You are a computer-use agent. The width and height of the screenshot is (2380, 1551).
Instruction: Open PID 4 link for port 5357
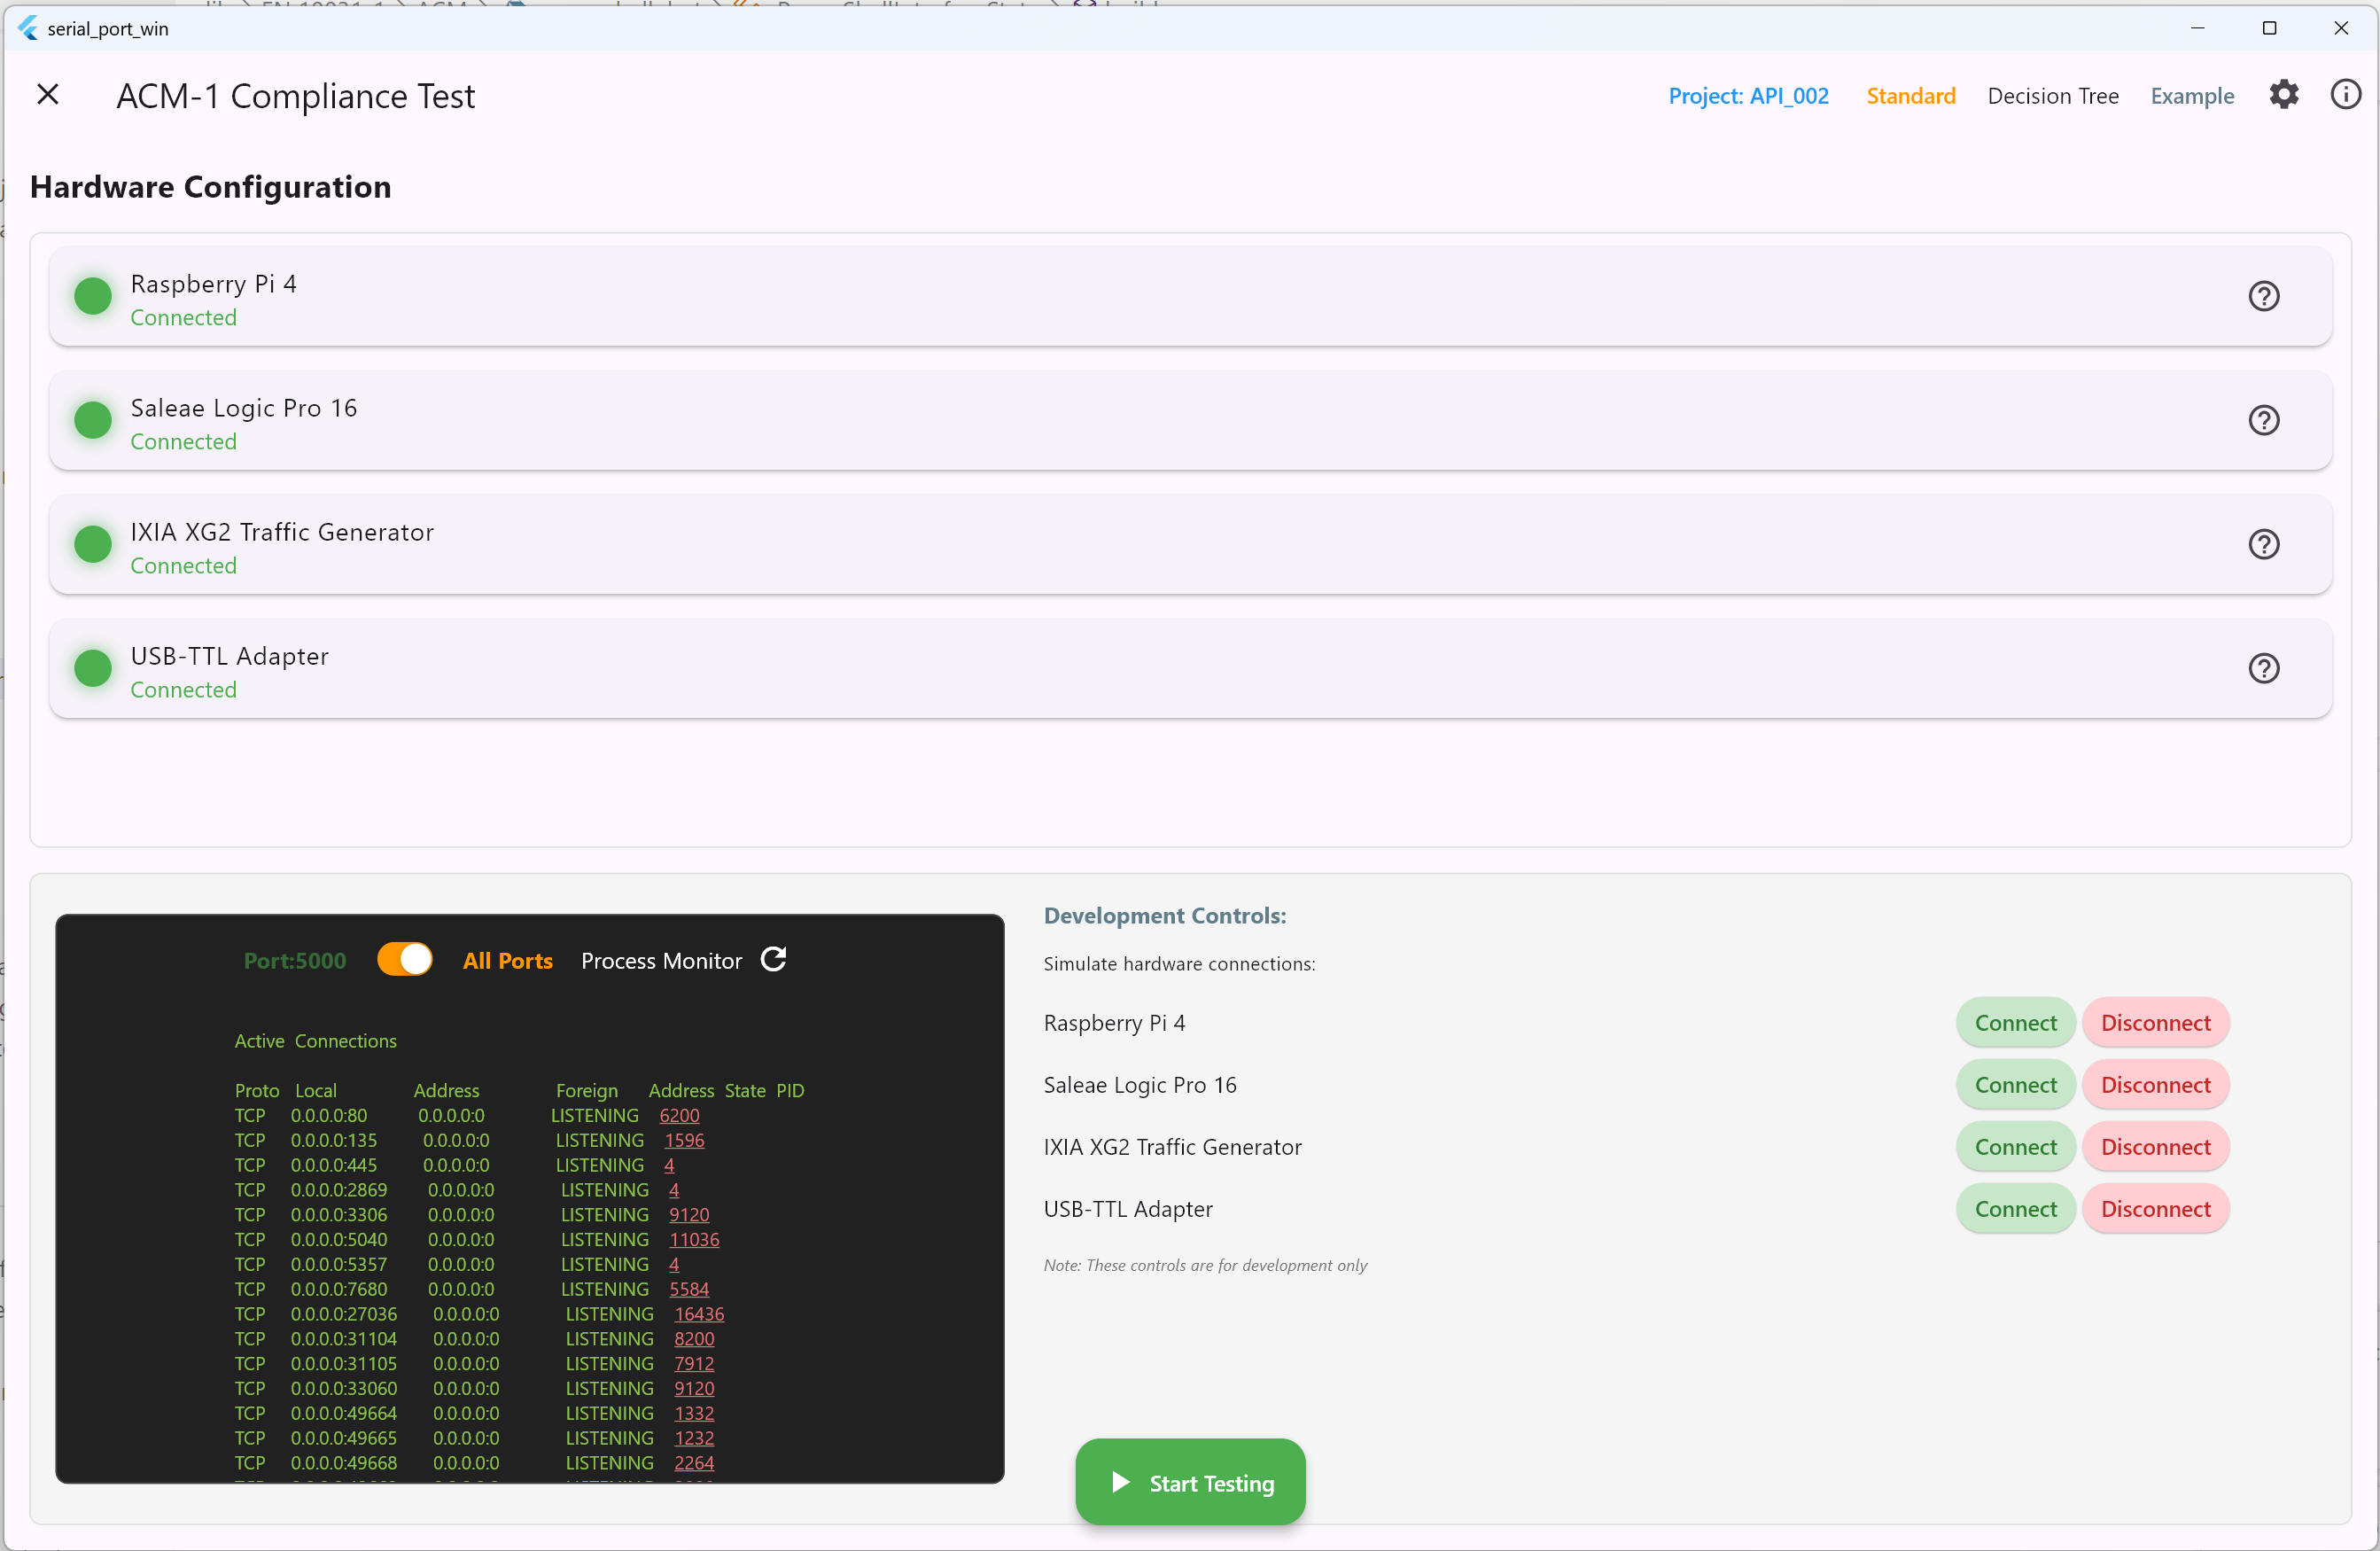(674, 1264)
